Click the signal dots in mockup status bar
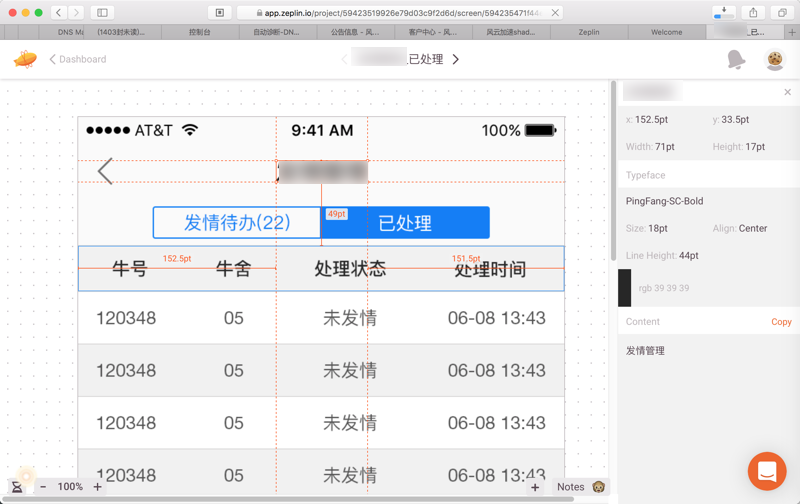800x504 pixels. (108, 131)
